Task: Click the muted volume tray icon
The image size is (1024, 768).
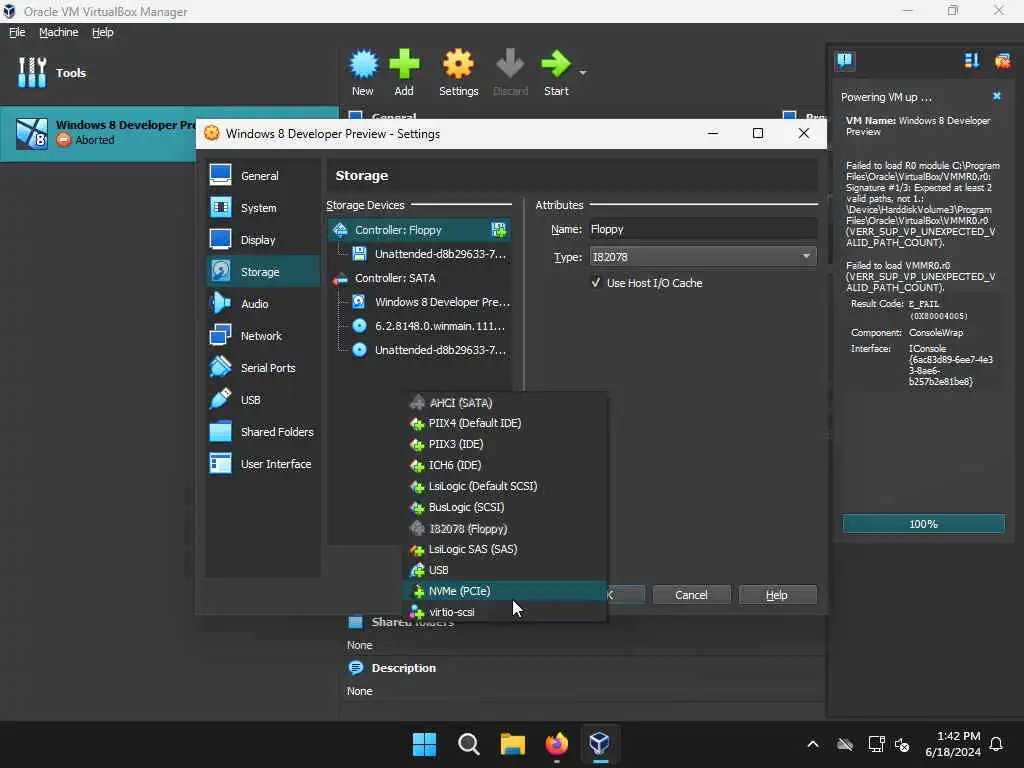Action: coord(902,744)
